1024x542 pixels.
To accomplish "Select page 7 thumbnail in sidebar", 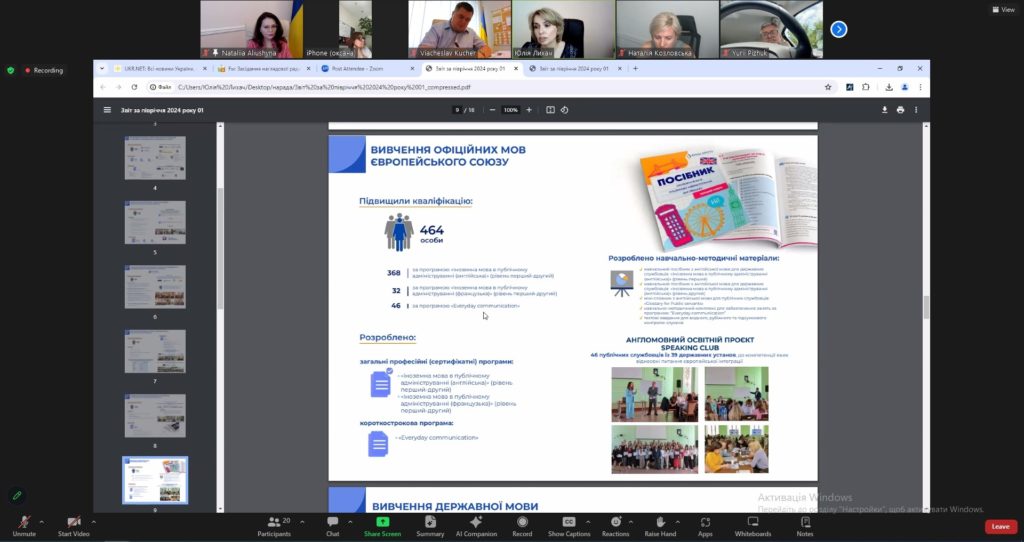I will [x=155, y=351].
